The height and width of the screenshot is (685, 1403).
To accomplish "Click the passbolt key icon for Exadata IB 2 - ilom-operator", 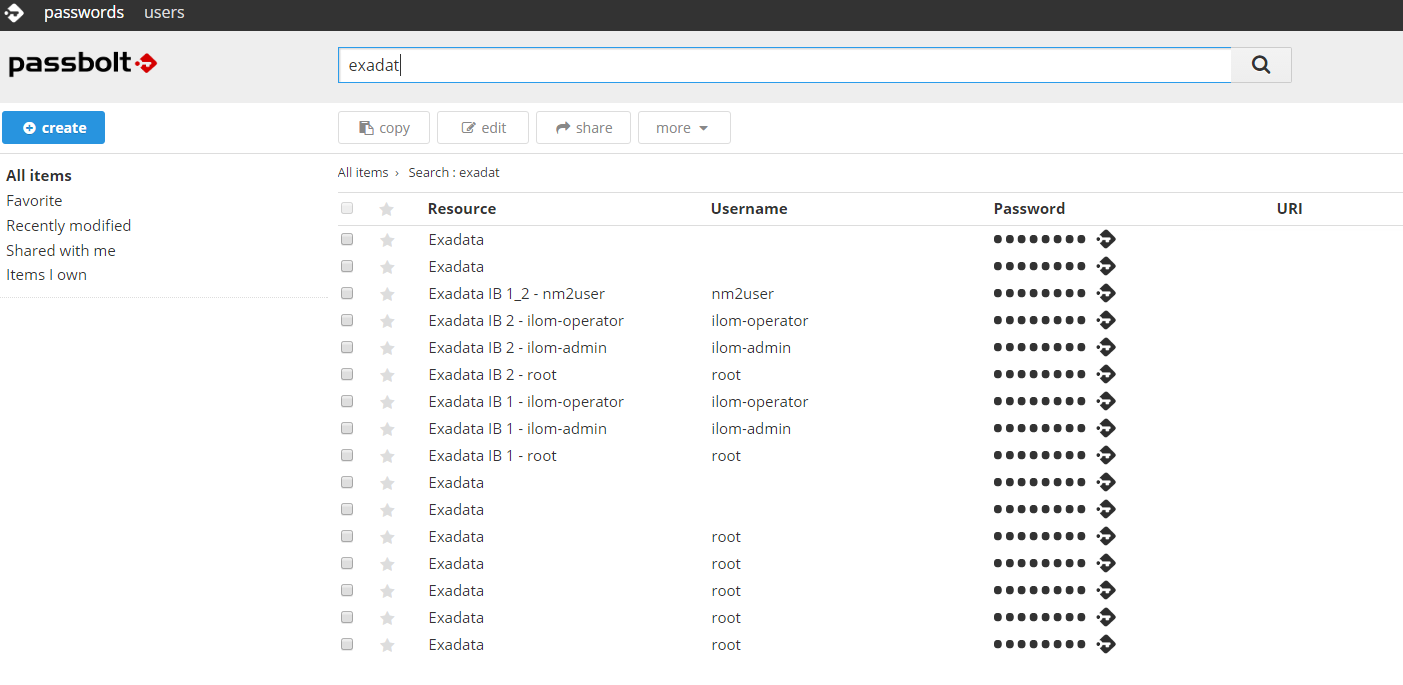I will pyautogui.click(x=1106, y=320).
